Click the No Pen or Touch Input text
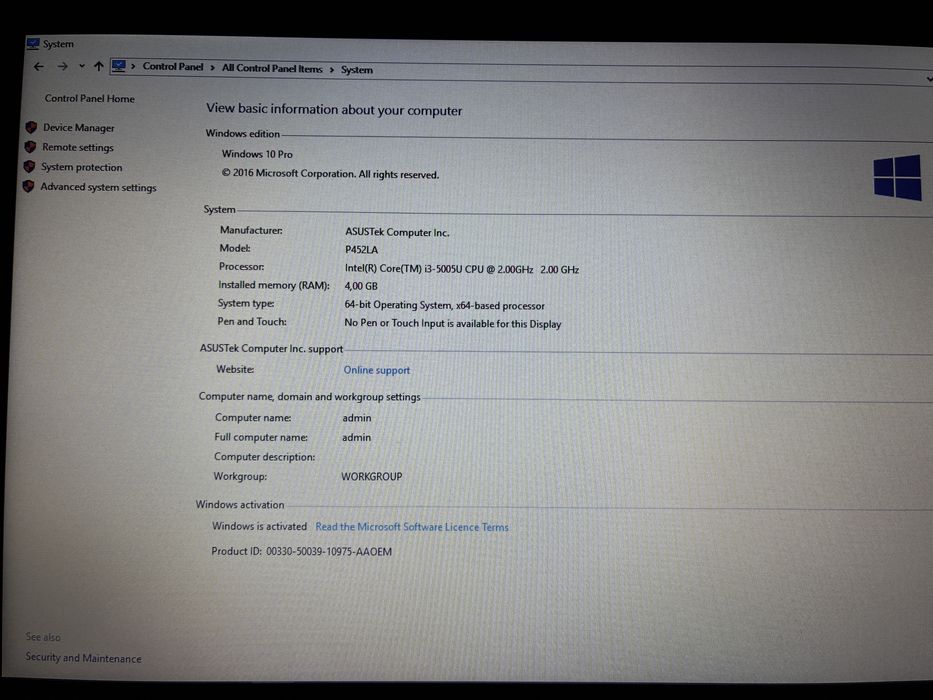 point(453,323)
